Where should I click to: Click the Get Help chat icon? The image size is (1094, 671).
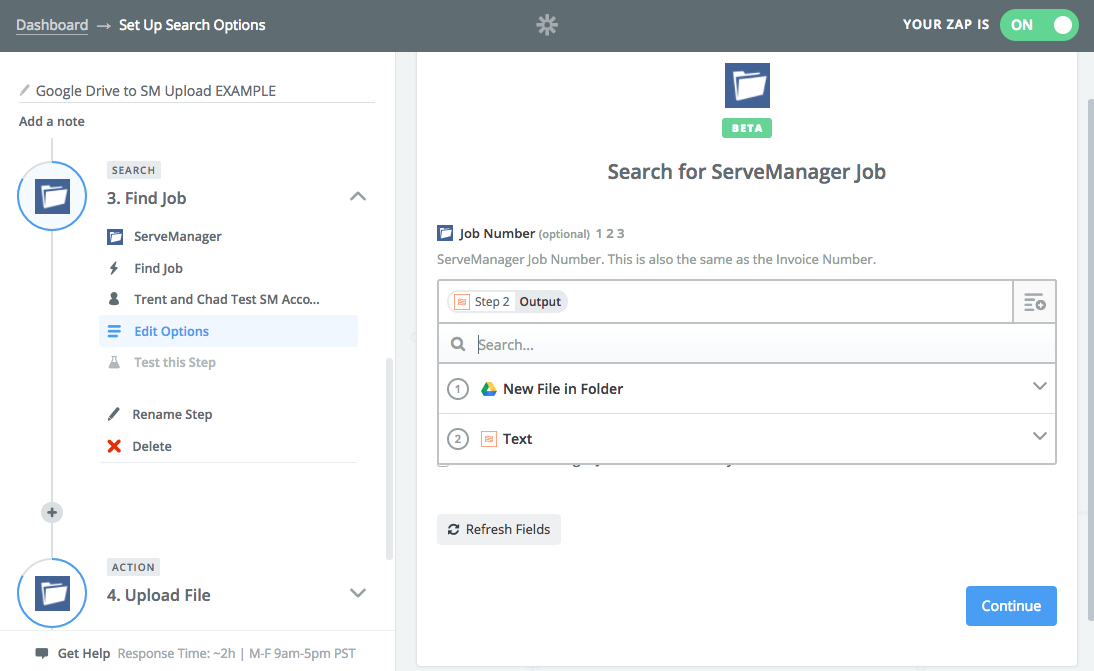(42, 654)
